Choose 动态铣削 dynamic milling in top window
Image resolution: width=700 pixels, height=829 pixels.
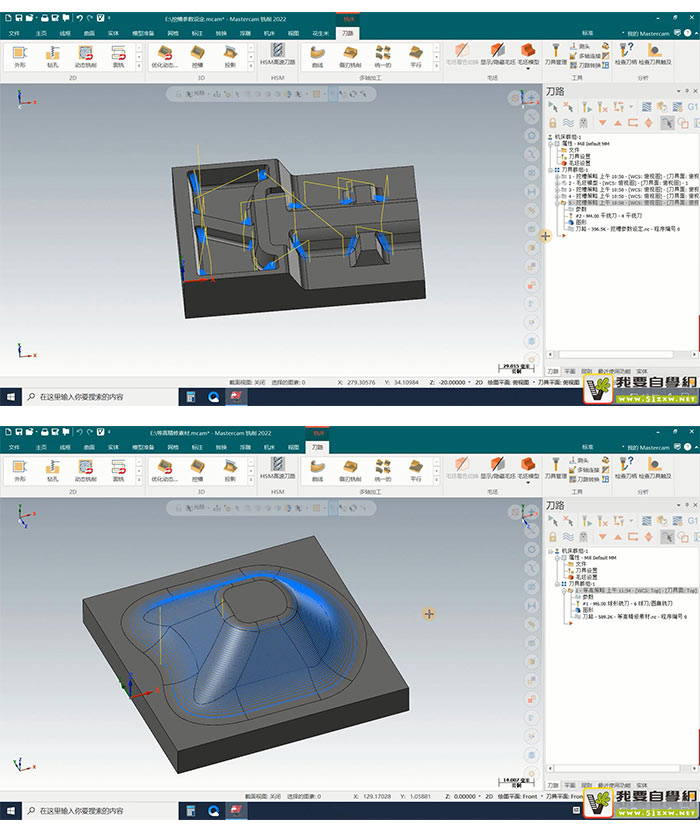85,57
